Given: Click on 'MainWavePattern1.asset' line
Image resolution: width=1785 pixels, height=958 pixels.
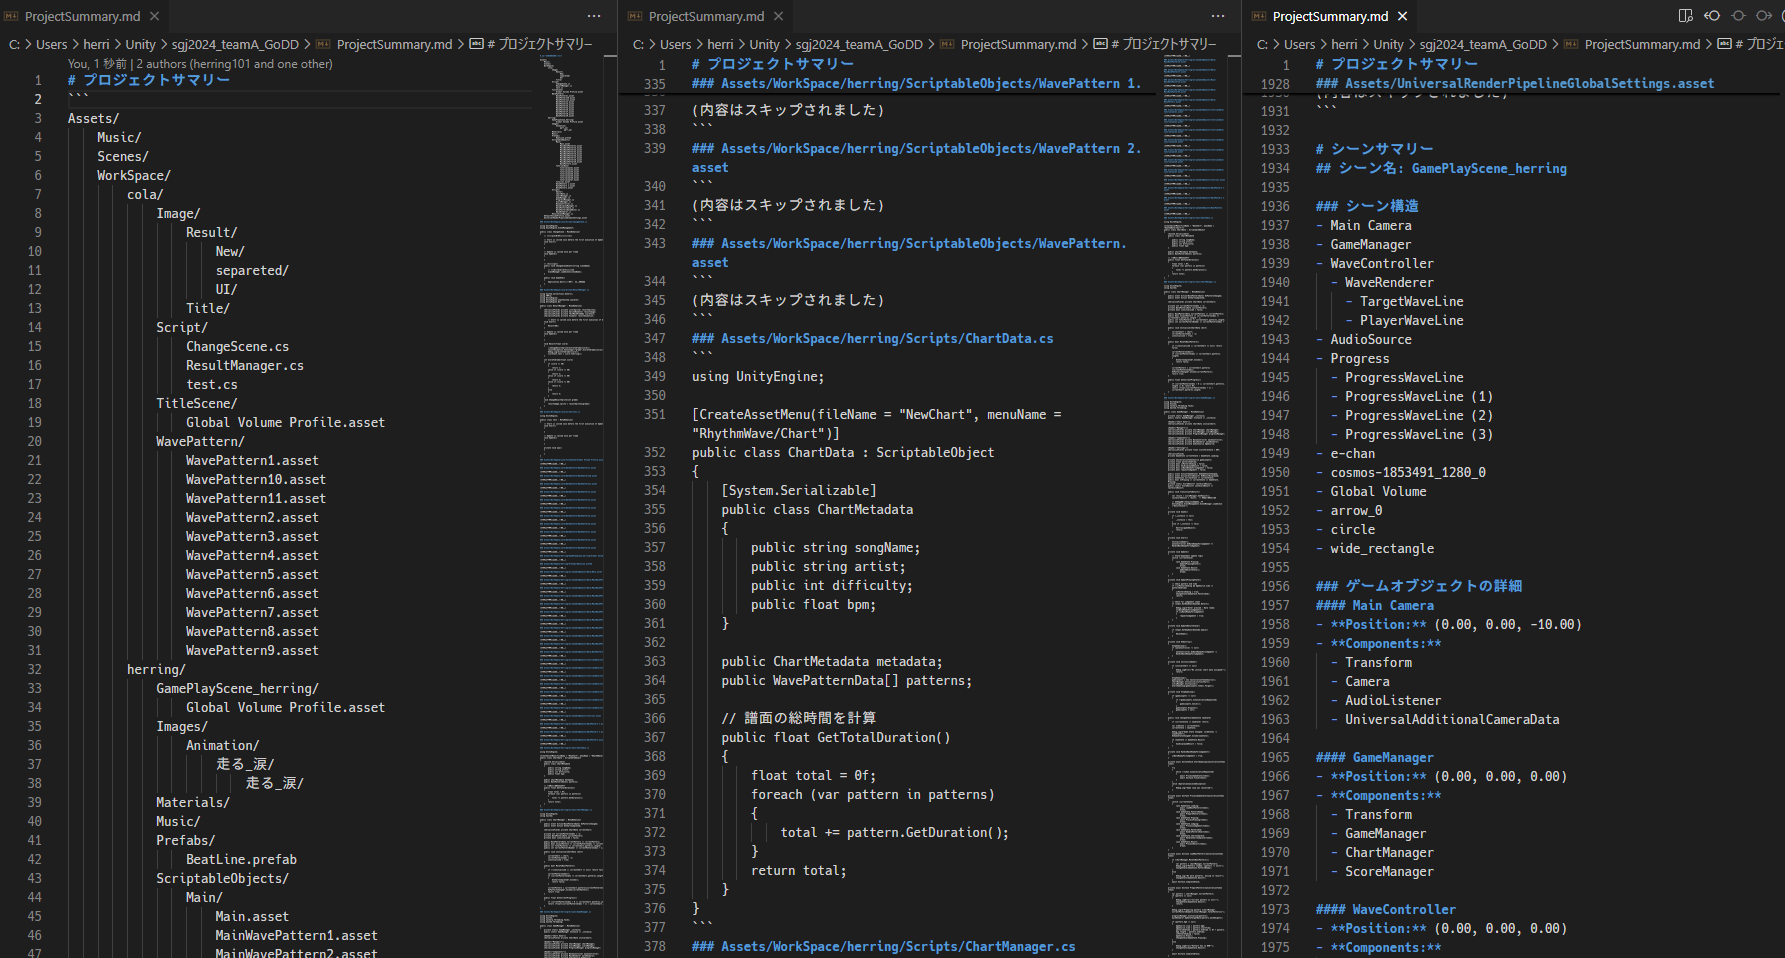Looking at the screenshot, I should [296, 935].
